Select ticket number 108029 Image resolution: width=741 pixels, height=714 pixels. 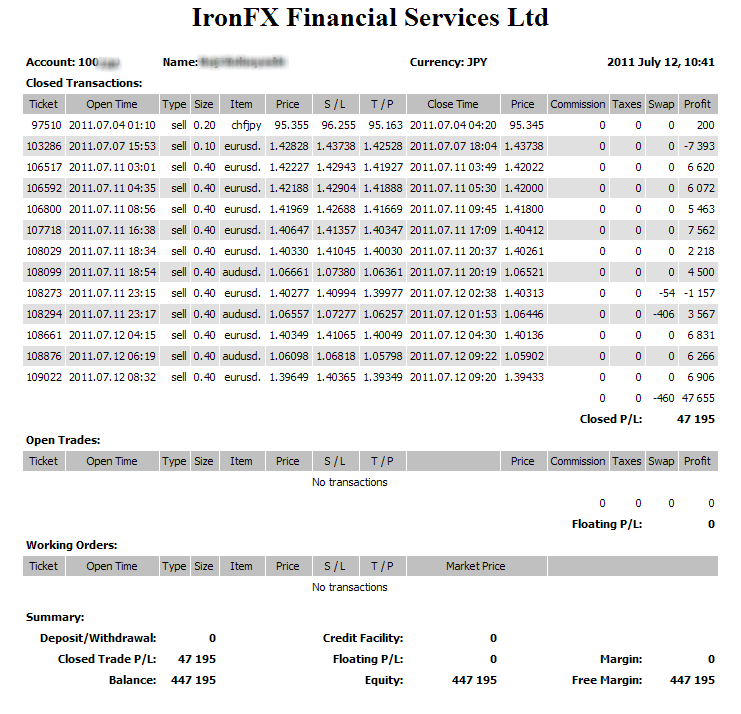[x=44, y=251]
